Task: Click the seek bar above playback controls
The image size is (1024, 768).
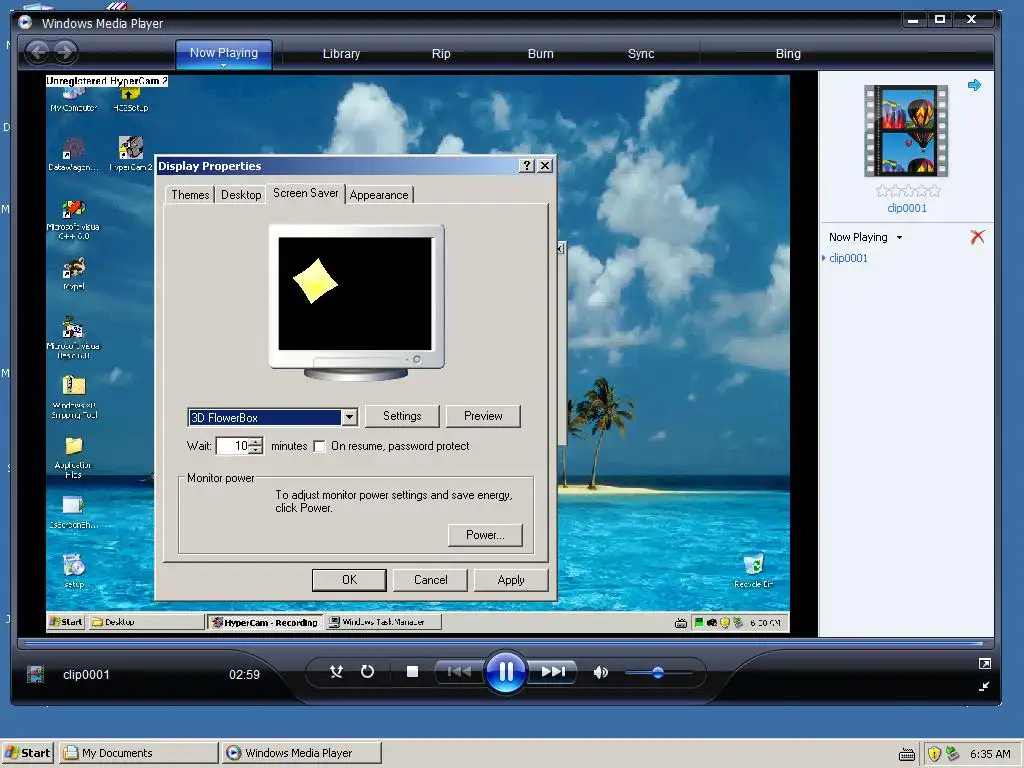Action: pyautogui.click(x=505, y=643)
